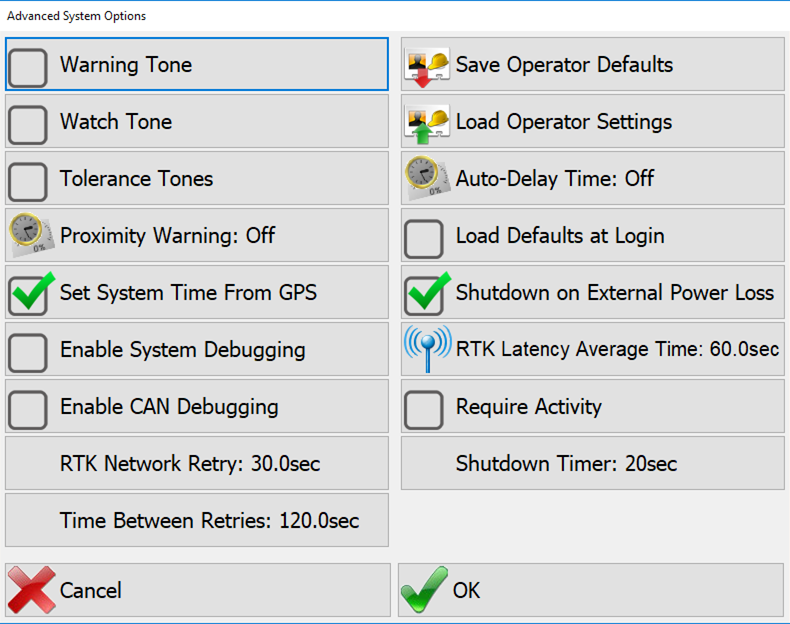The height and width of the screenshot is (624, 790).
Task: Enable the Warning Tone checkbox
Action: tap(28, 68)
